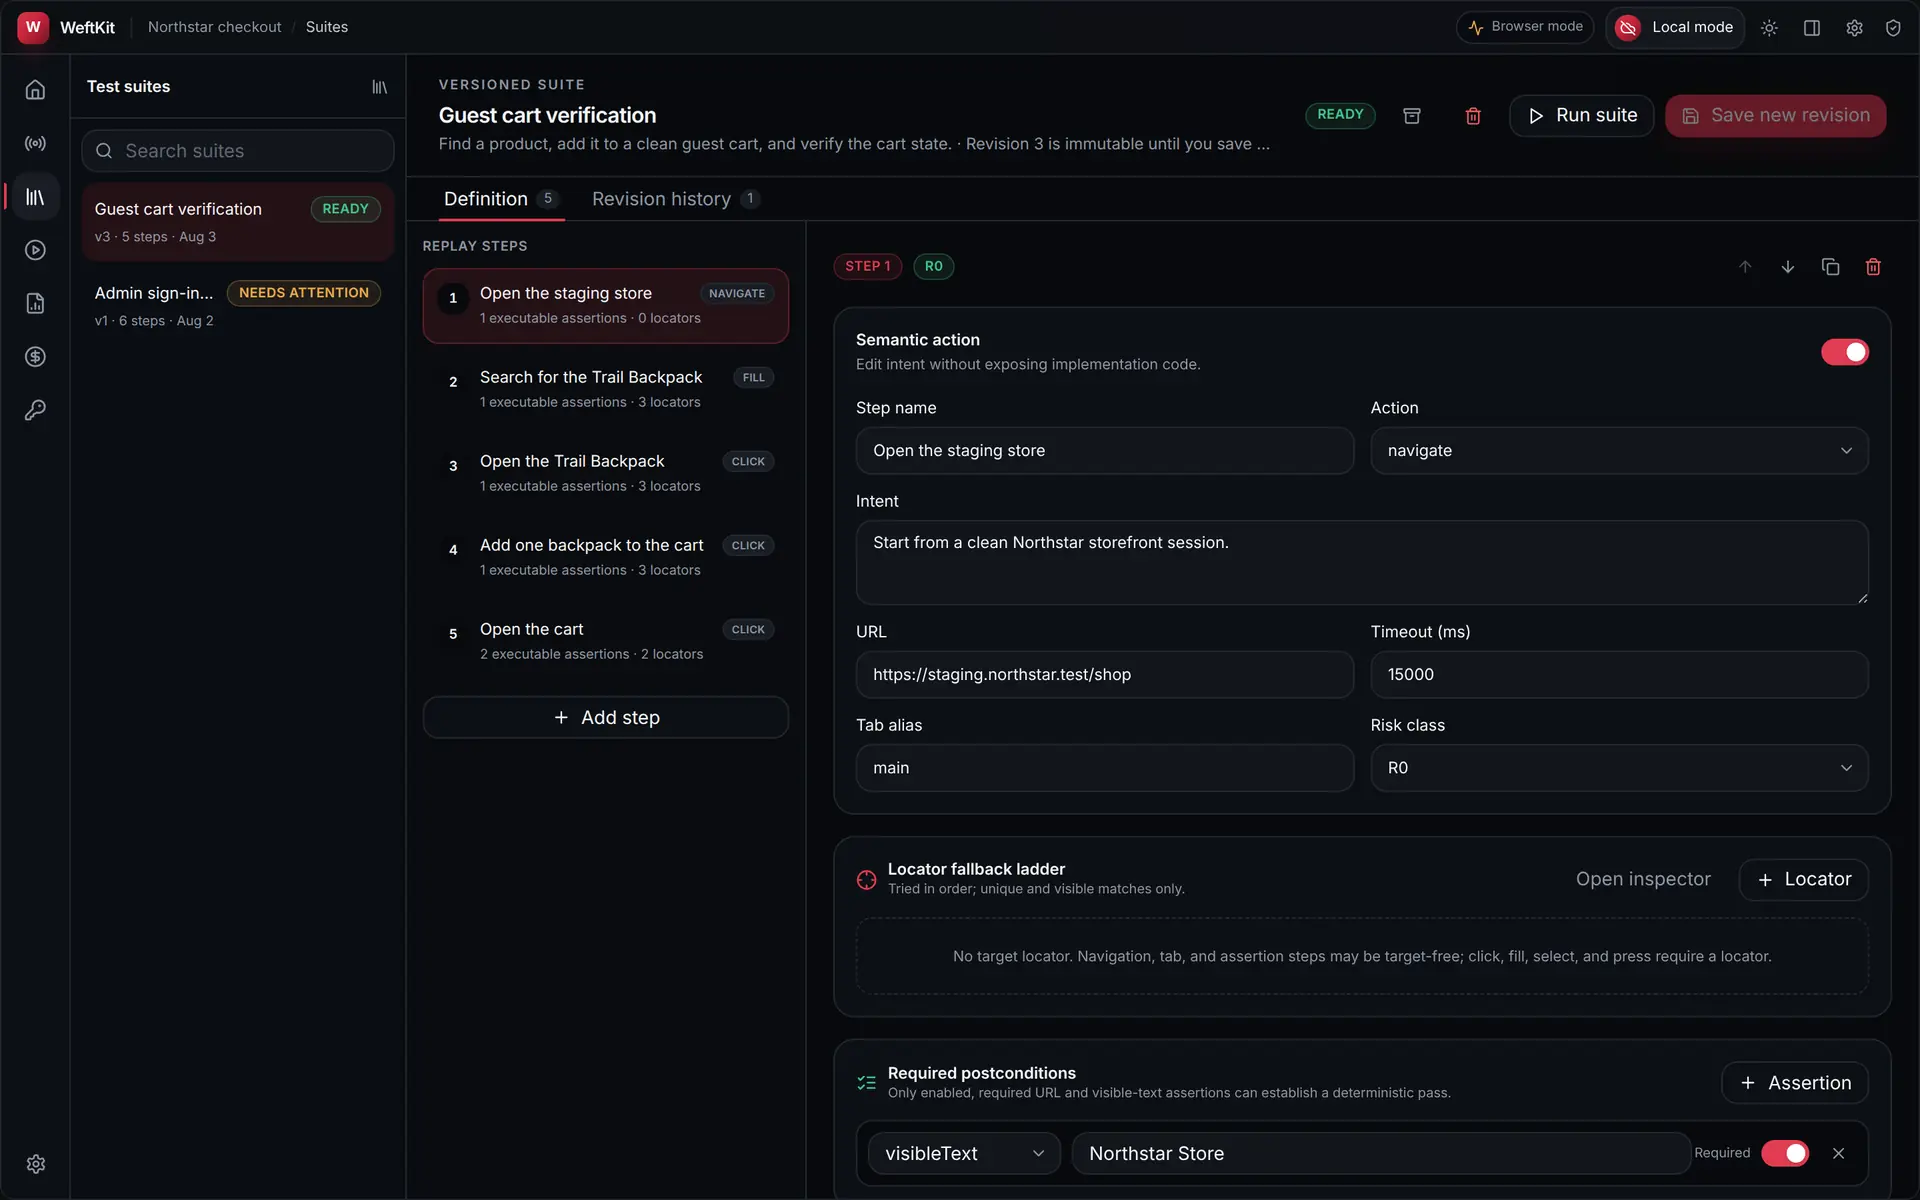Click the Northstar Store assertion value field
The image size is (1920, 1200).
(x=1380, y=1153)
